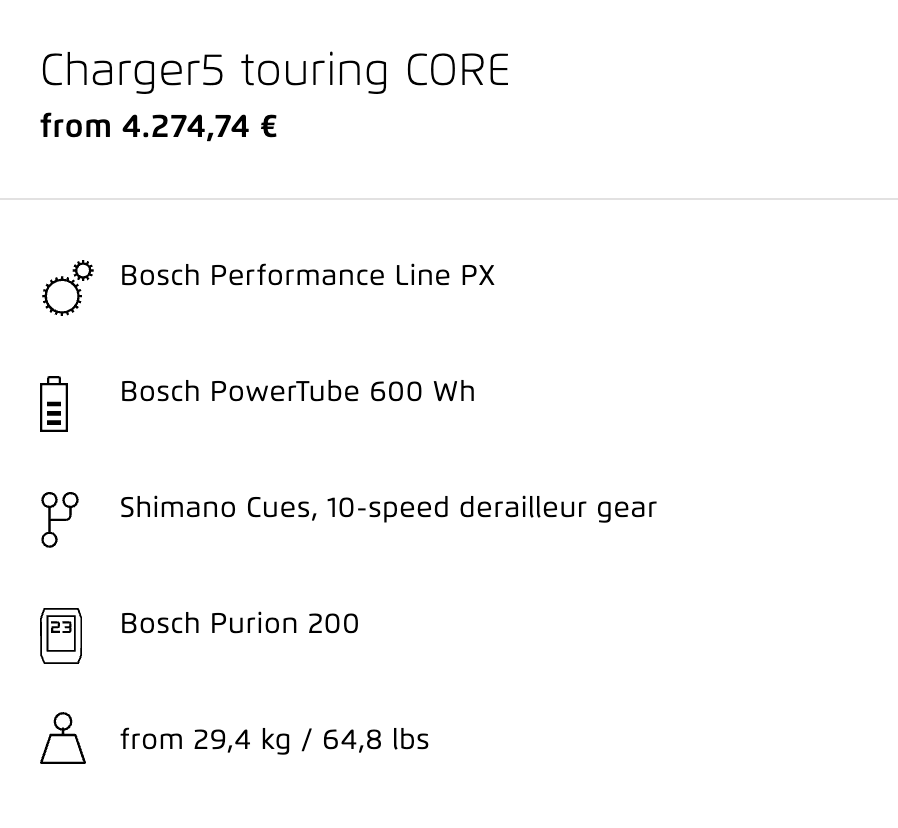Click the gear shifting drivetrain icon

point(60,520)
